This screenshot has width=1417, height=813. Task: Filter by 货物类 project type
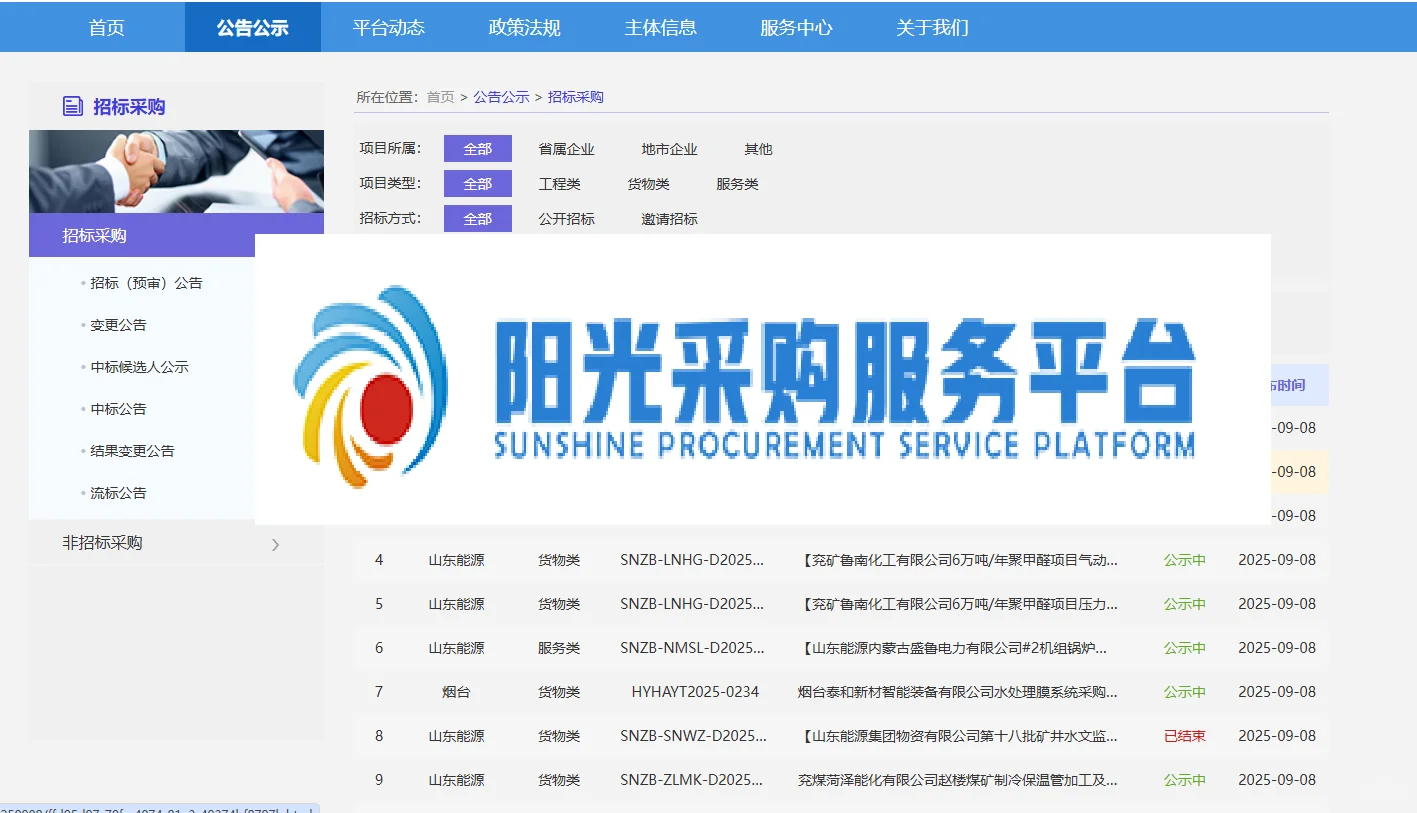click(650, 183)
